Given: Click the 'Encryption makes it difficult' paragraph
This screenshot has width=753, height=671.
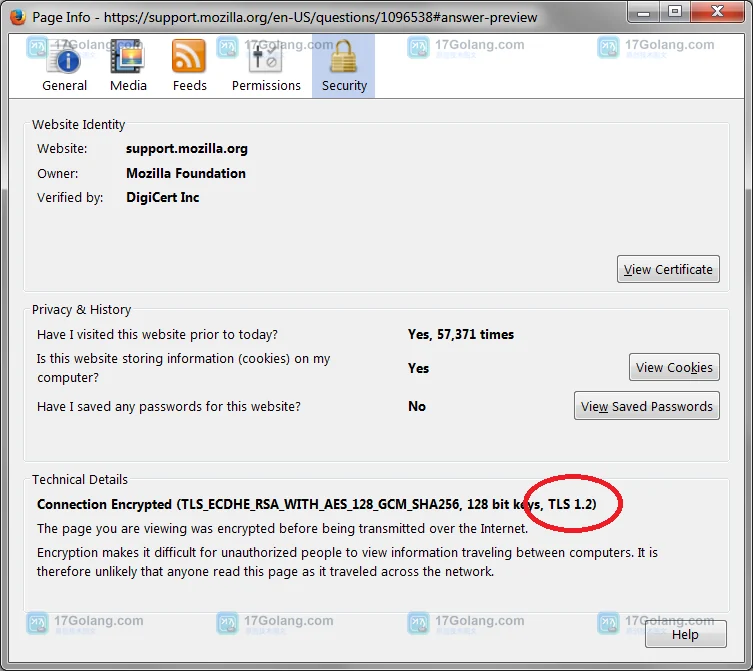Looking at the screenshot, I should 347,562.
